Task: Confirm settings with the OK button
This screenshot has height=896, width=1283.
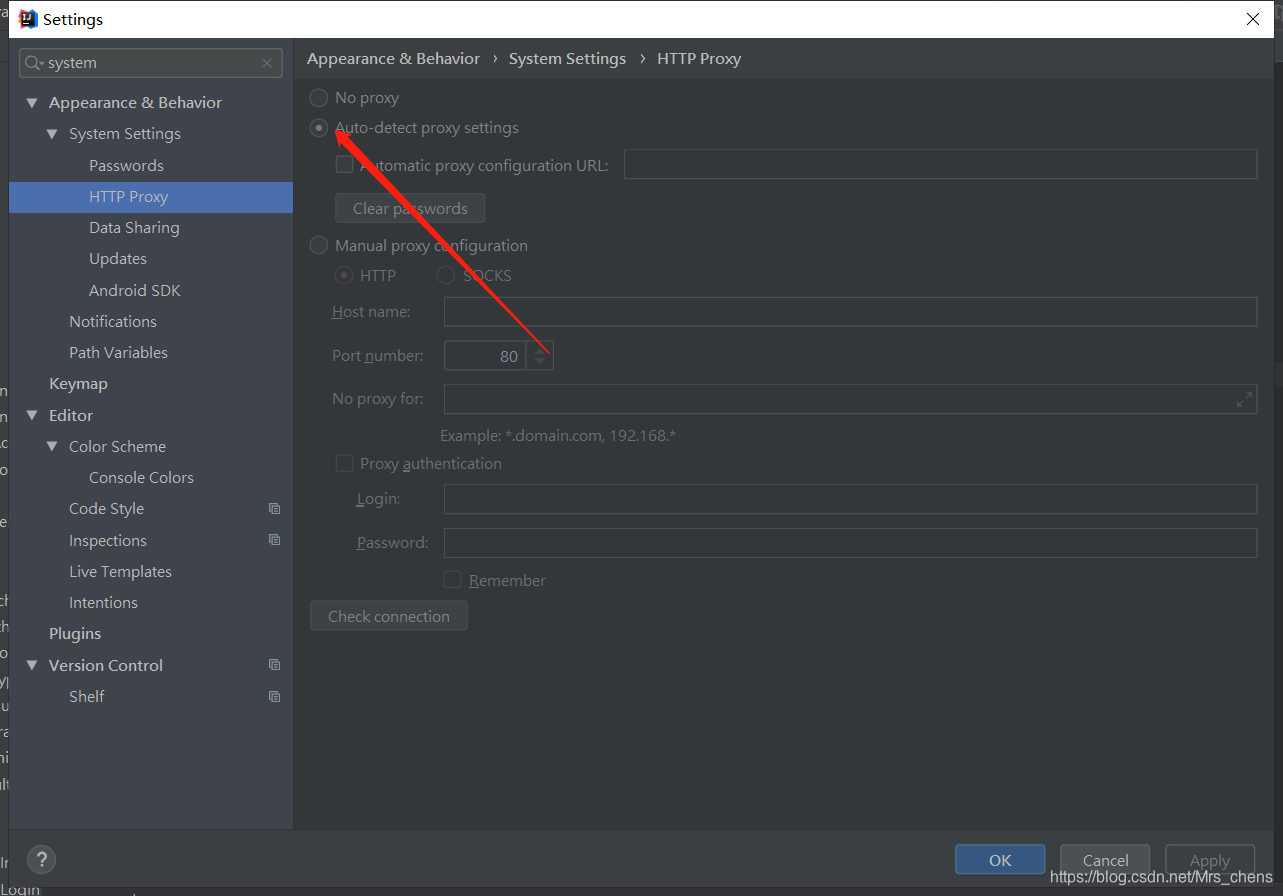Action: tap(1000, 860)
